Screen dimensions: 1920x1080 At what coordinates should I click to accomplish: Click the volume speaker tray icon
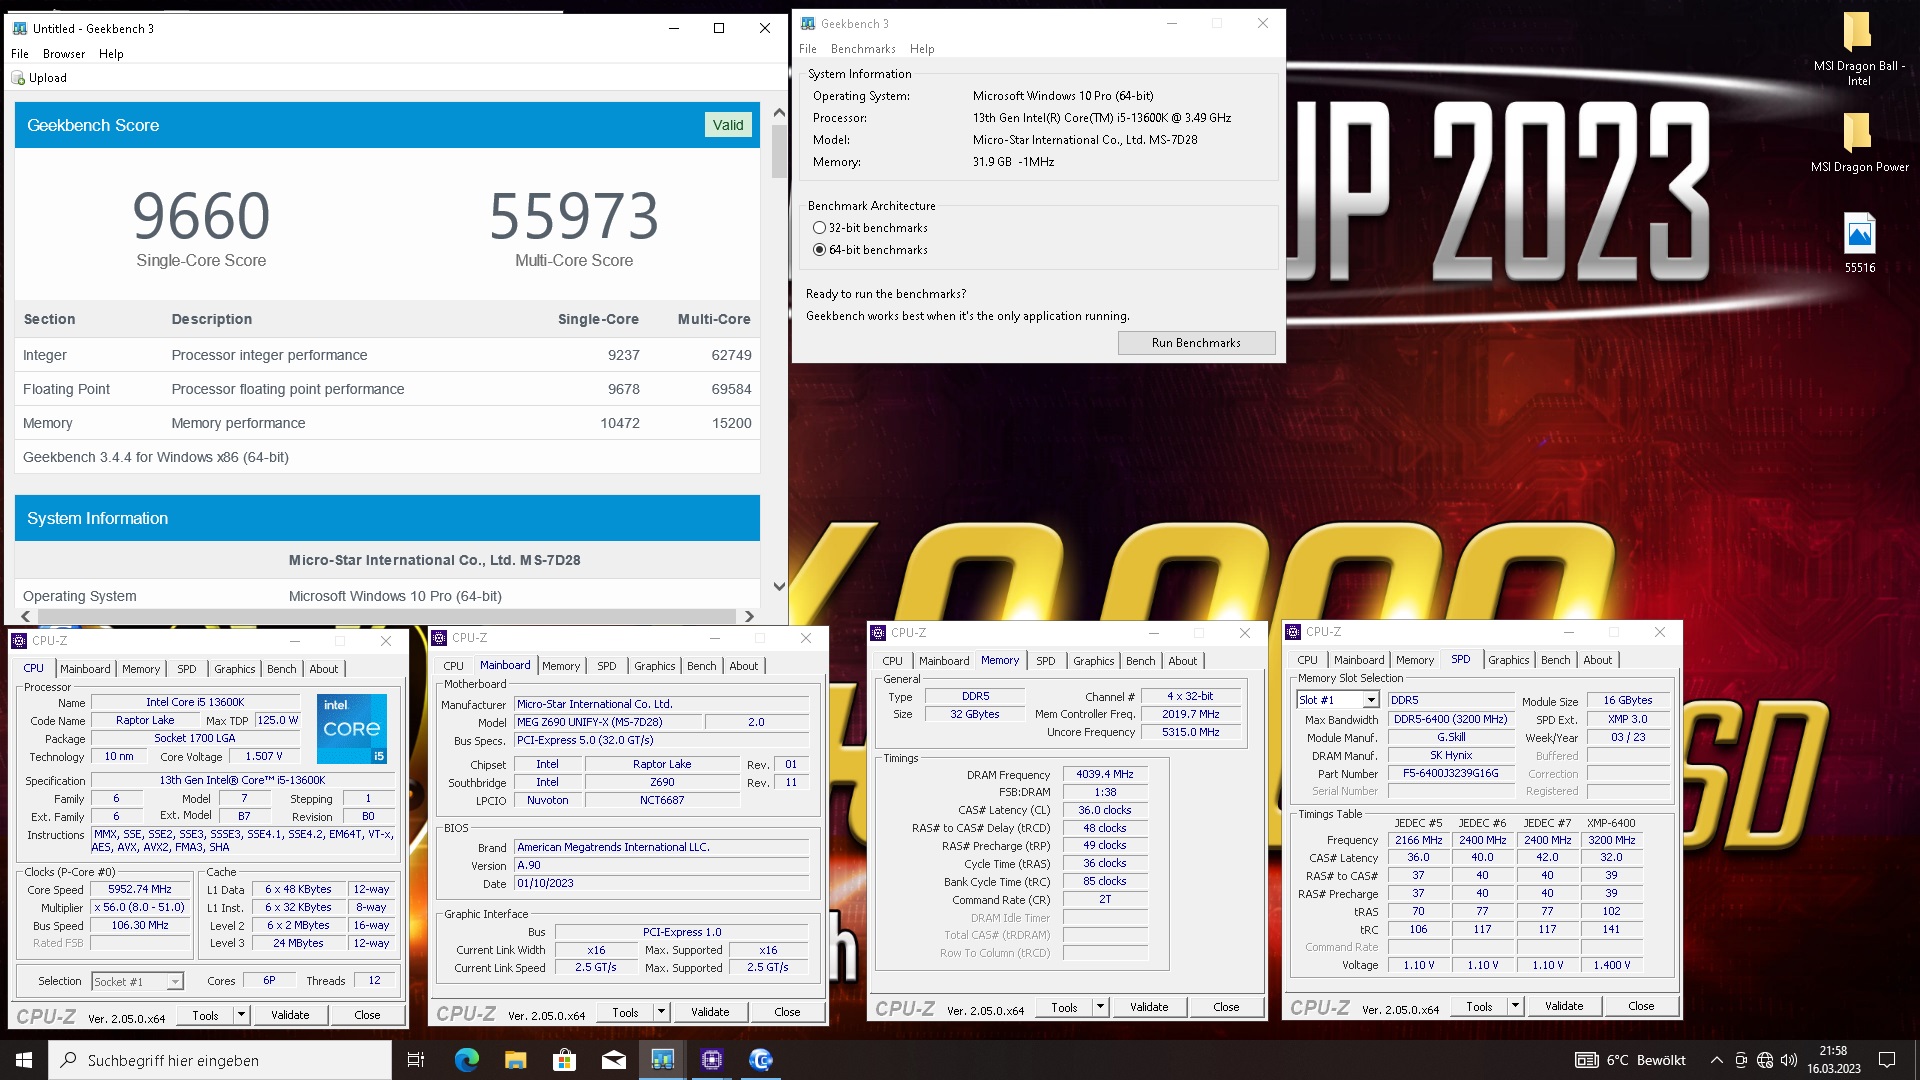(1789, 1060)
